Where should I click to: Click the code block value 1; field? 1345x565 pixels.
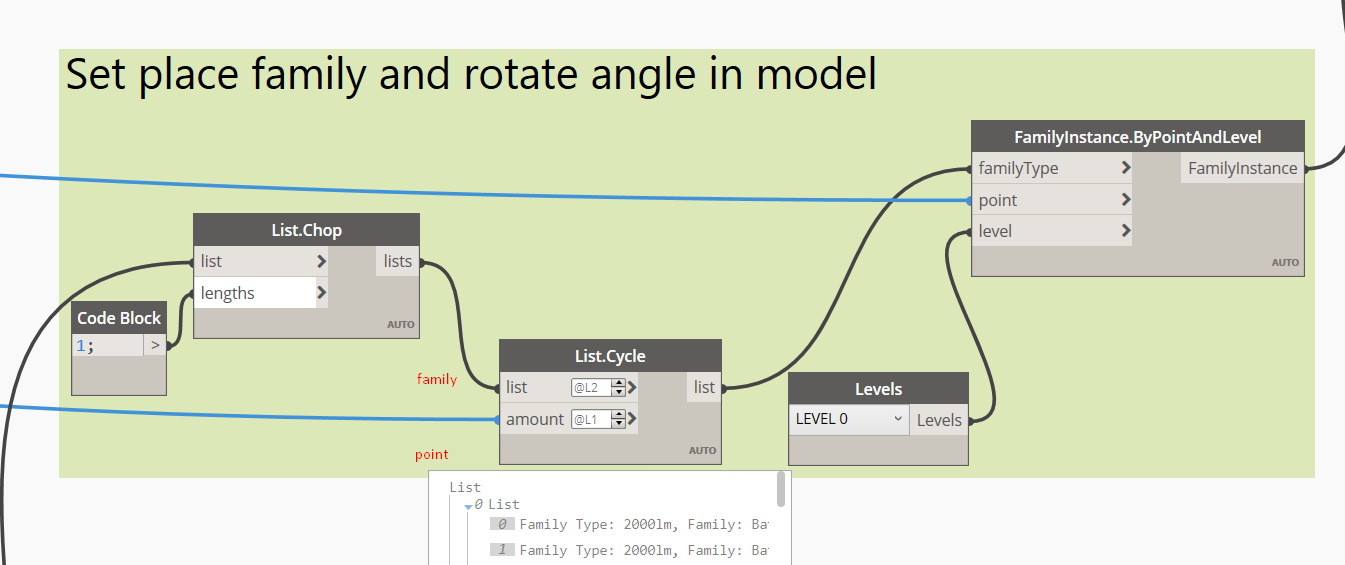pyautogui.click(x=108, y=345)
